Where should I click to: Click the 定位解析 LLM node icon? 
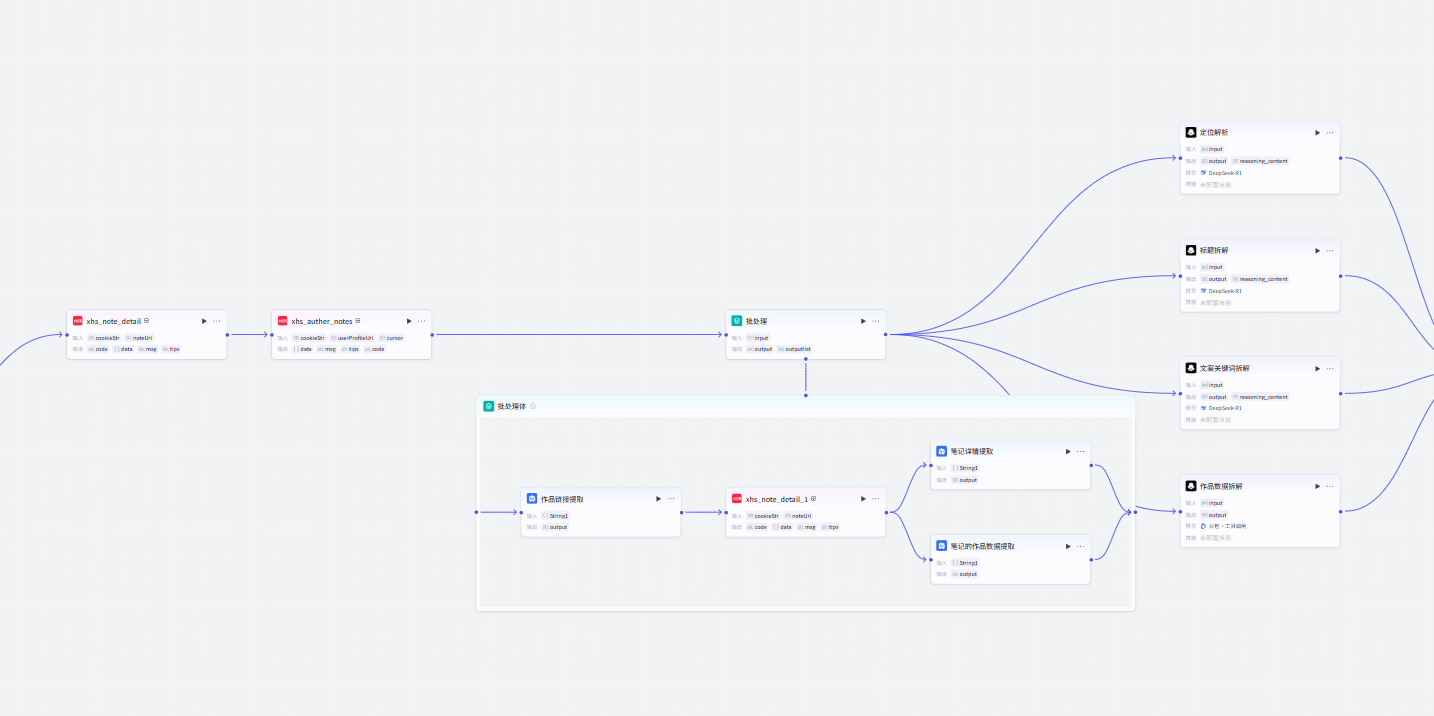tap(1191, 132)
